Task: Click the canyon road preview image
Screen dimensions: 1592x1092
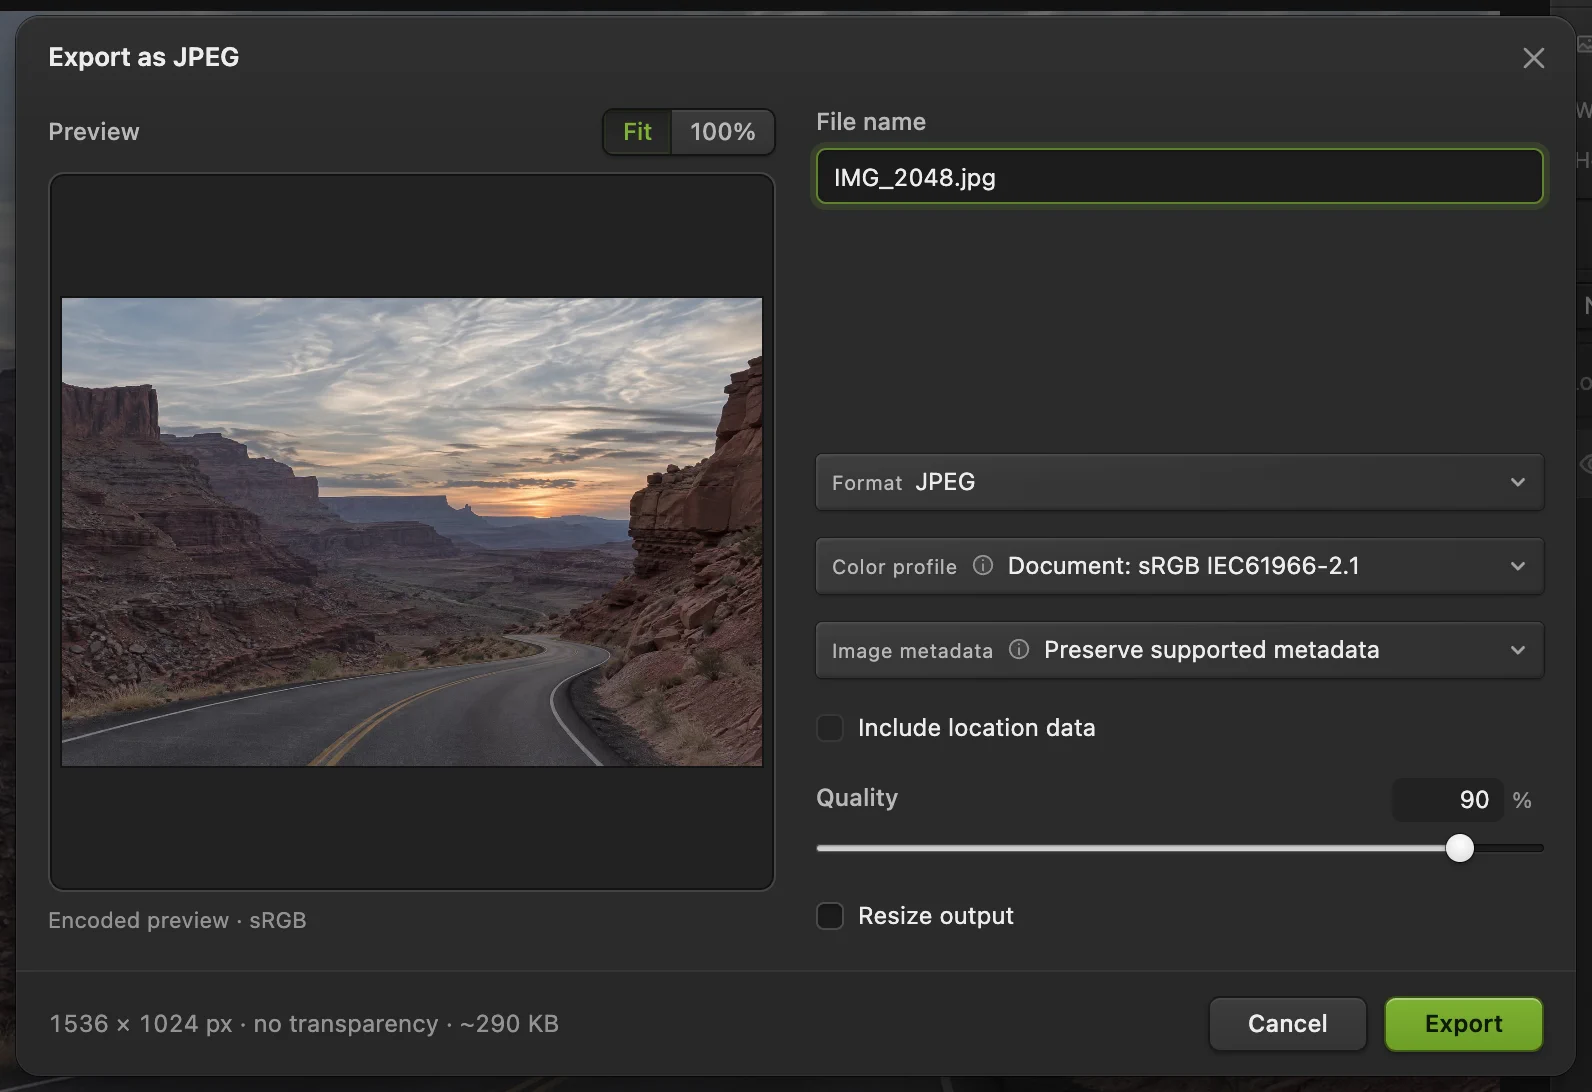Action: tap(412, 532)
